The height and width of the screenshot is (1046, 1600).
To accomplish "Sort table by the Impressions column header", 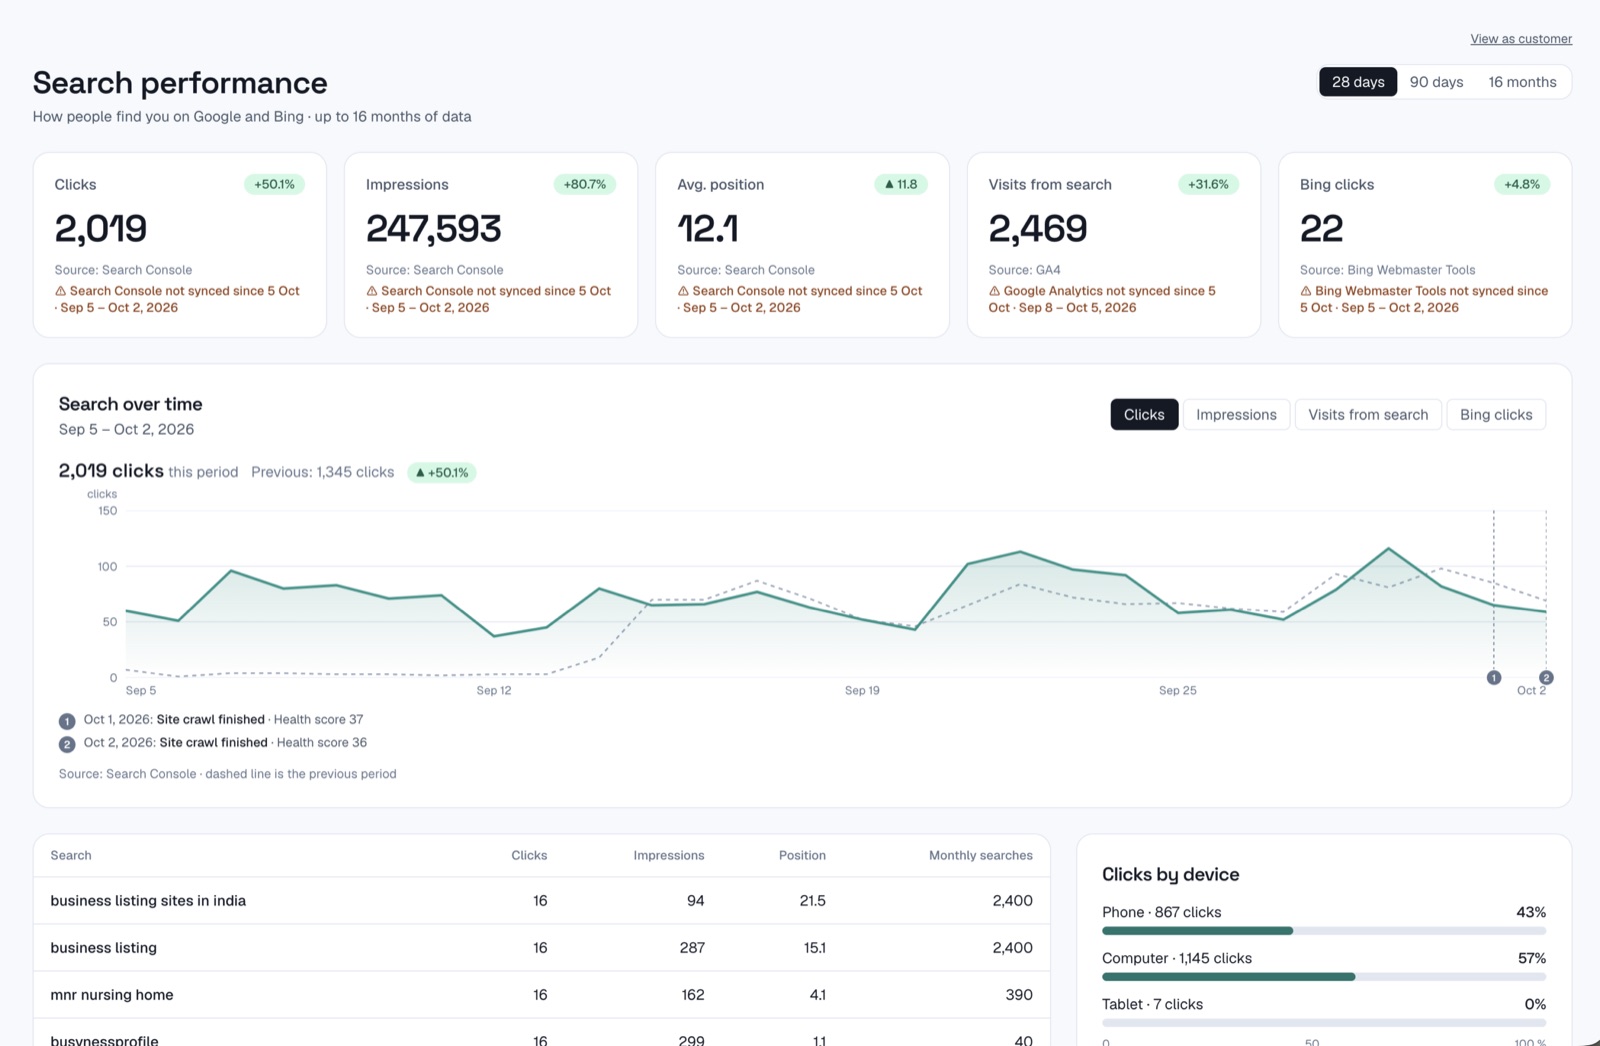I will [x=669, y=855].
